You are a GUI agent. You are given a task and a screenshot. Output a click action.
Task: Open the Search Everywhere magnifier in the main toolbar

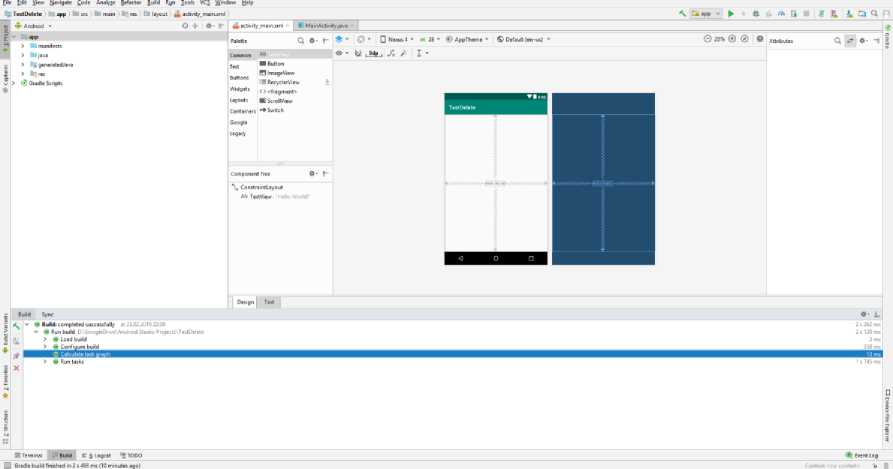pyautogui.click(x=874, y=14)
